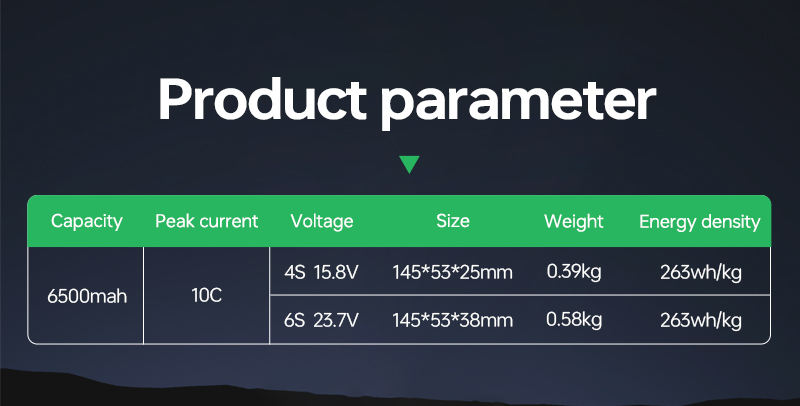Select the 10C peak current cell
800x406 pixels.
[x=206, y=296]
